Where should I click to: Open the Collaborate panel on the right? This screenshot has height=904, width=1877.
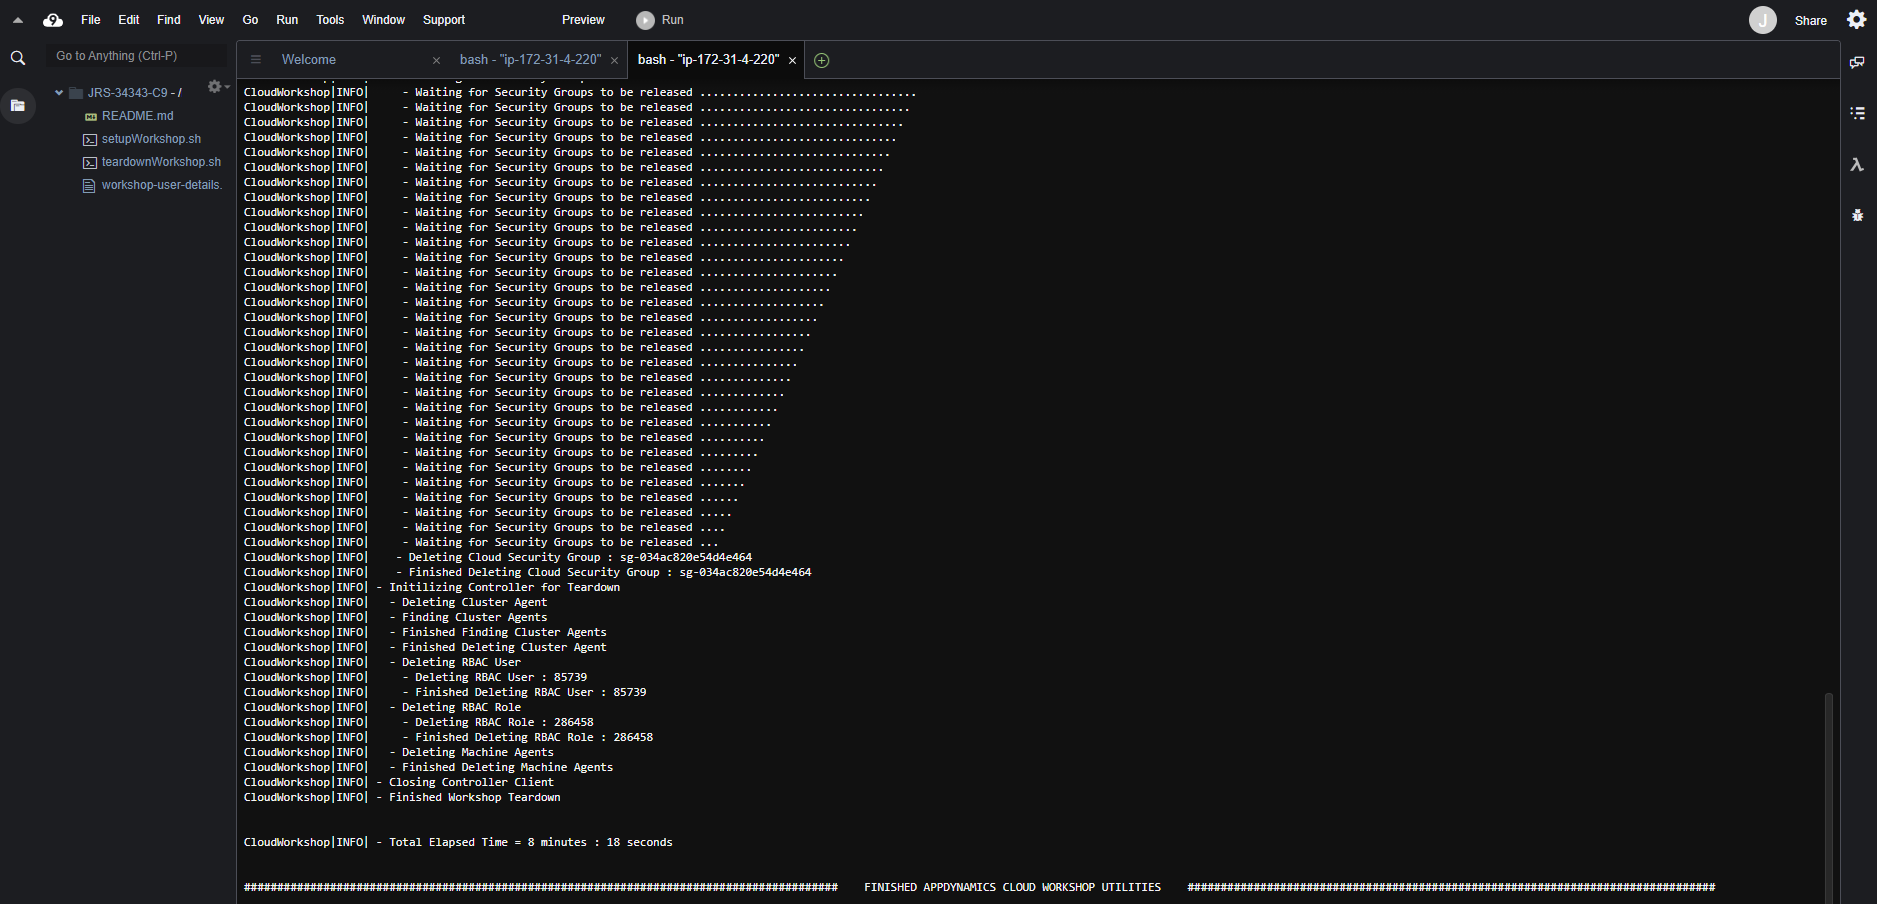[x=1857, y=62]
